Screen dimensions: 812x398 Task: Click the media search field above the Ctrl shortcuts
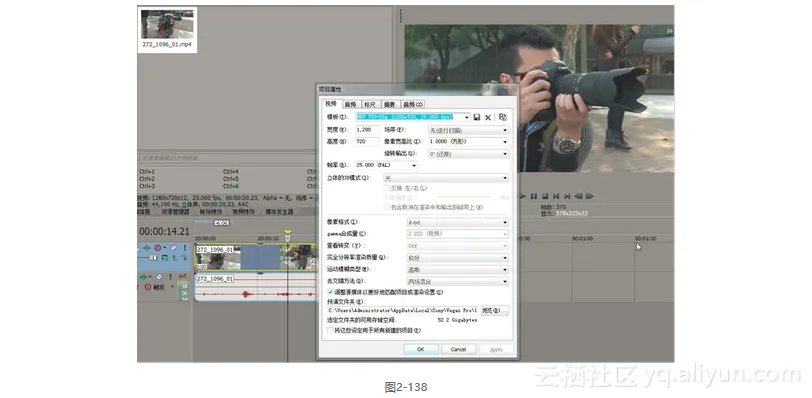click(x=227, y=158)
